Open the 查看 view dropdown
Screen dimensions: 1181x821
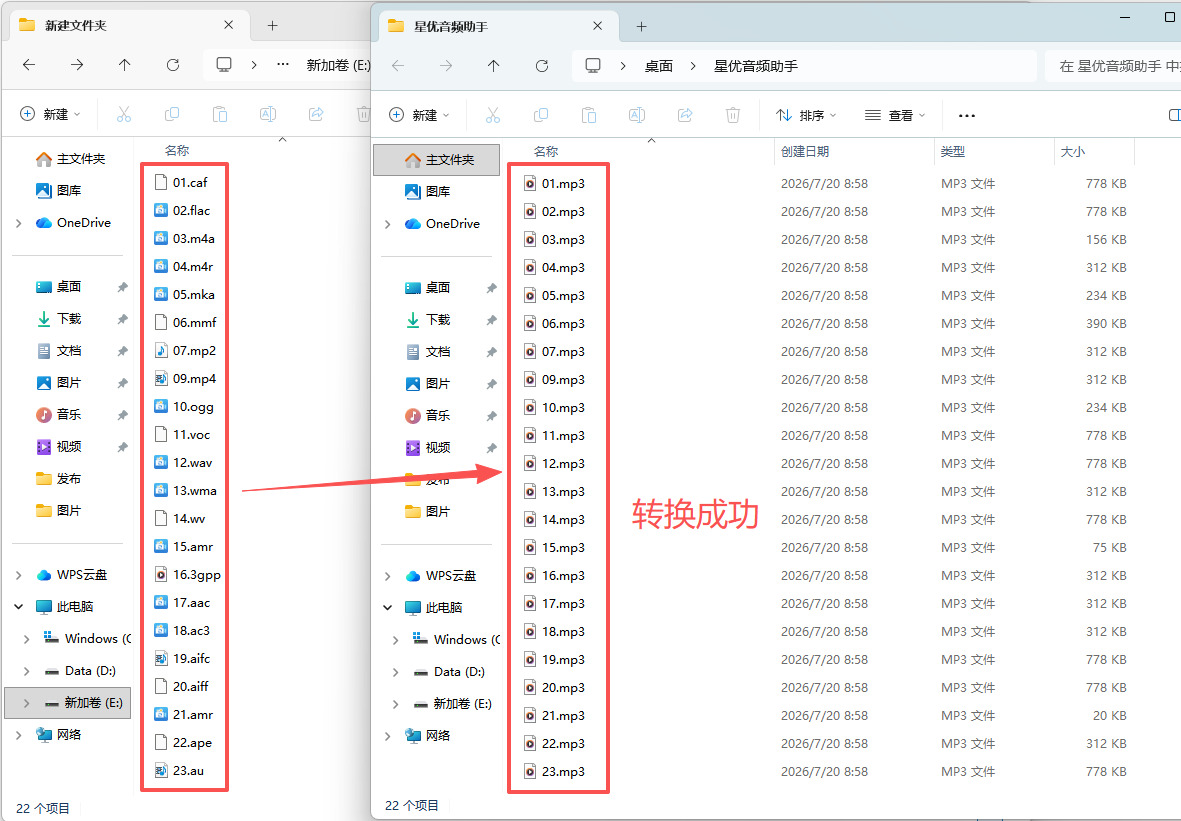895,115
